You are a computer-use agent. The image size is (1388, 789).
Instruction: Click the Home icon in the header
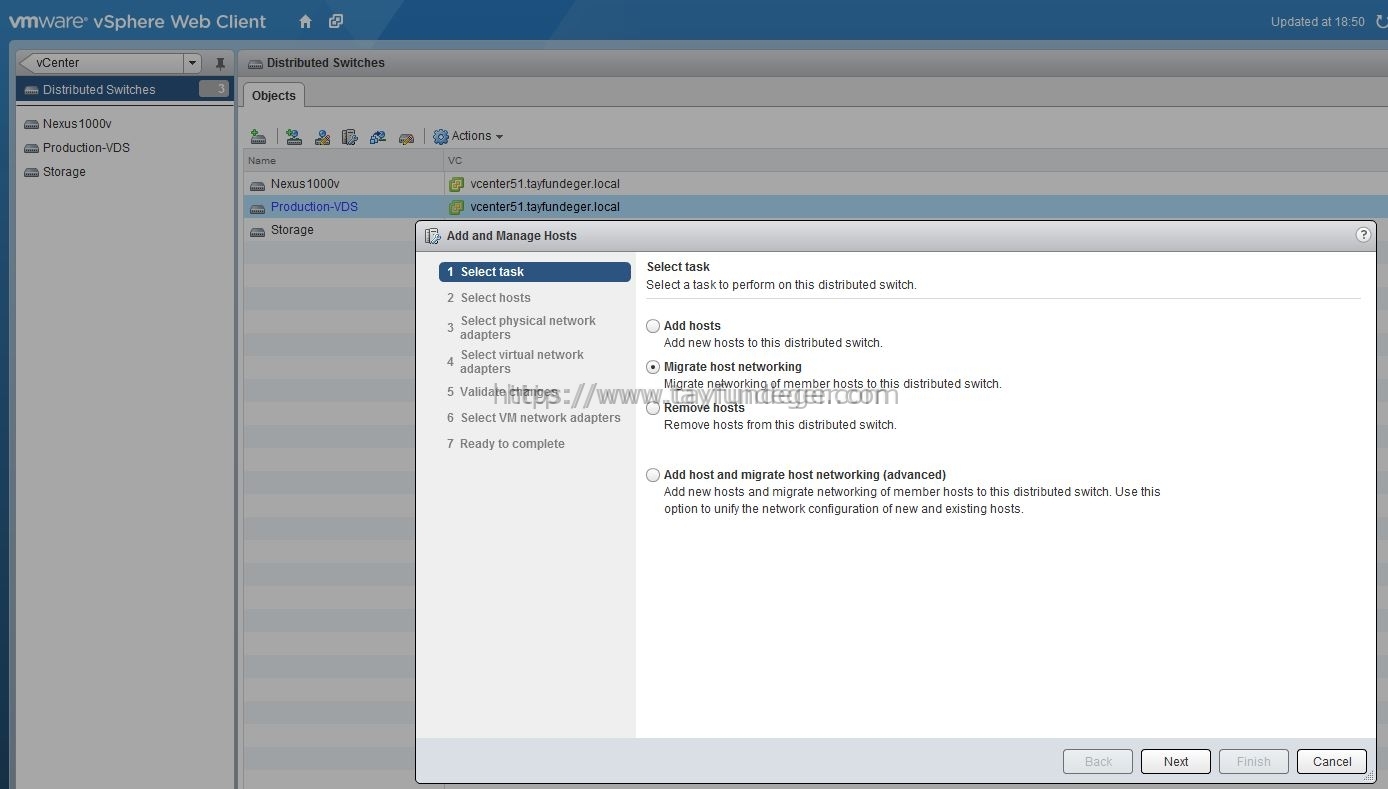click(x=306, y=21)
